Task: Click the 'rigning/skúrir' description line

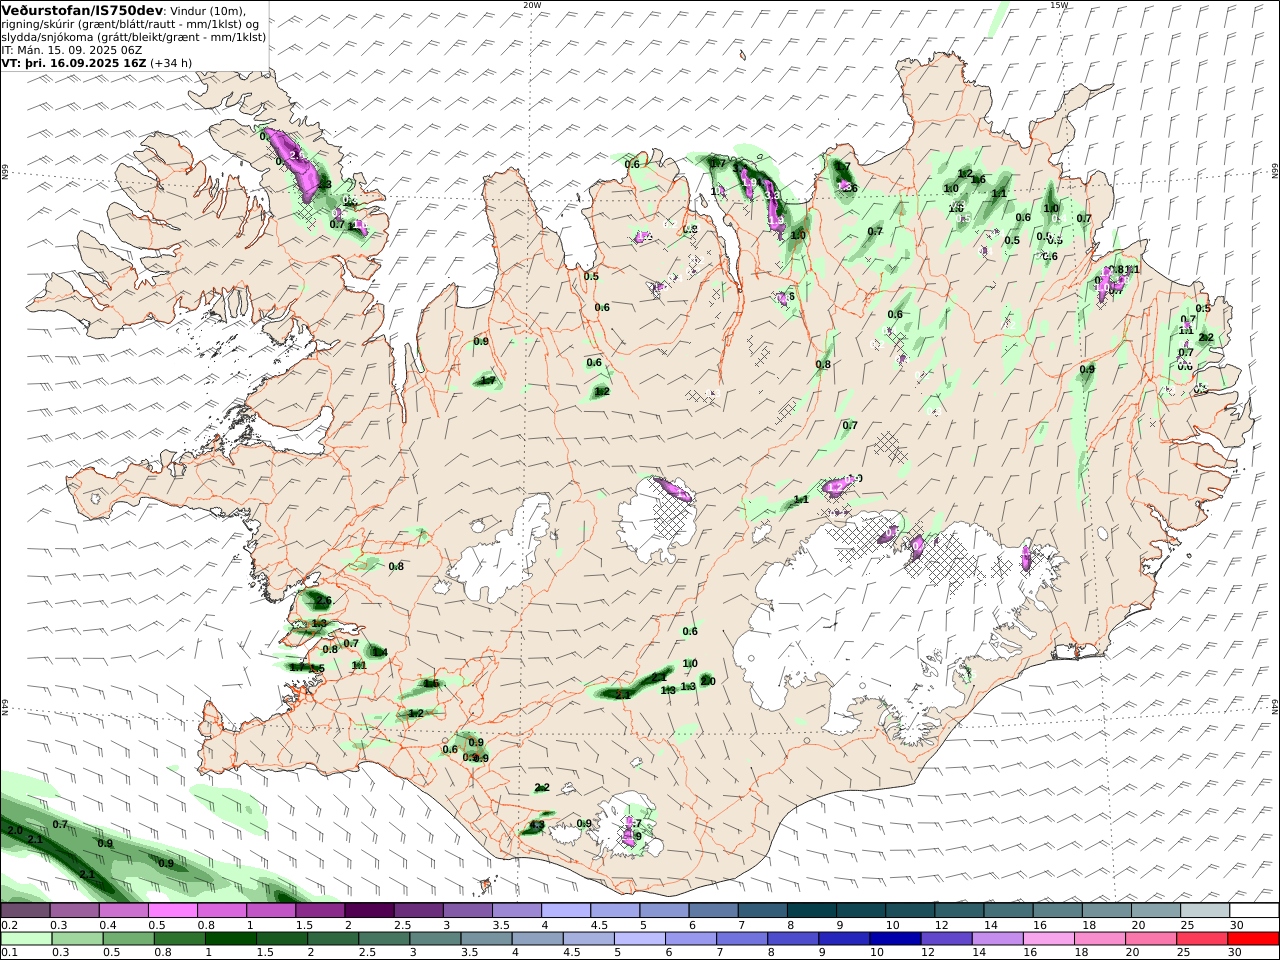Action: [x=128, y=24]
